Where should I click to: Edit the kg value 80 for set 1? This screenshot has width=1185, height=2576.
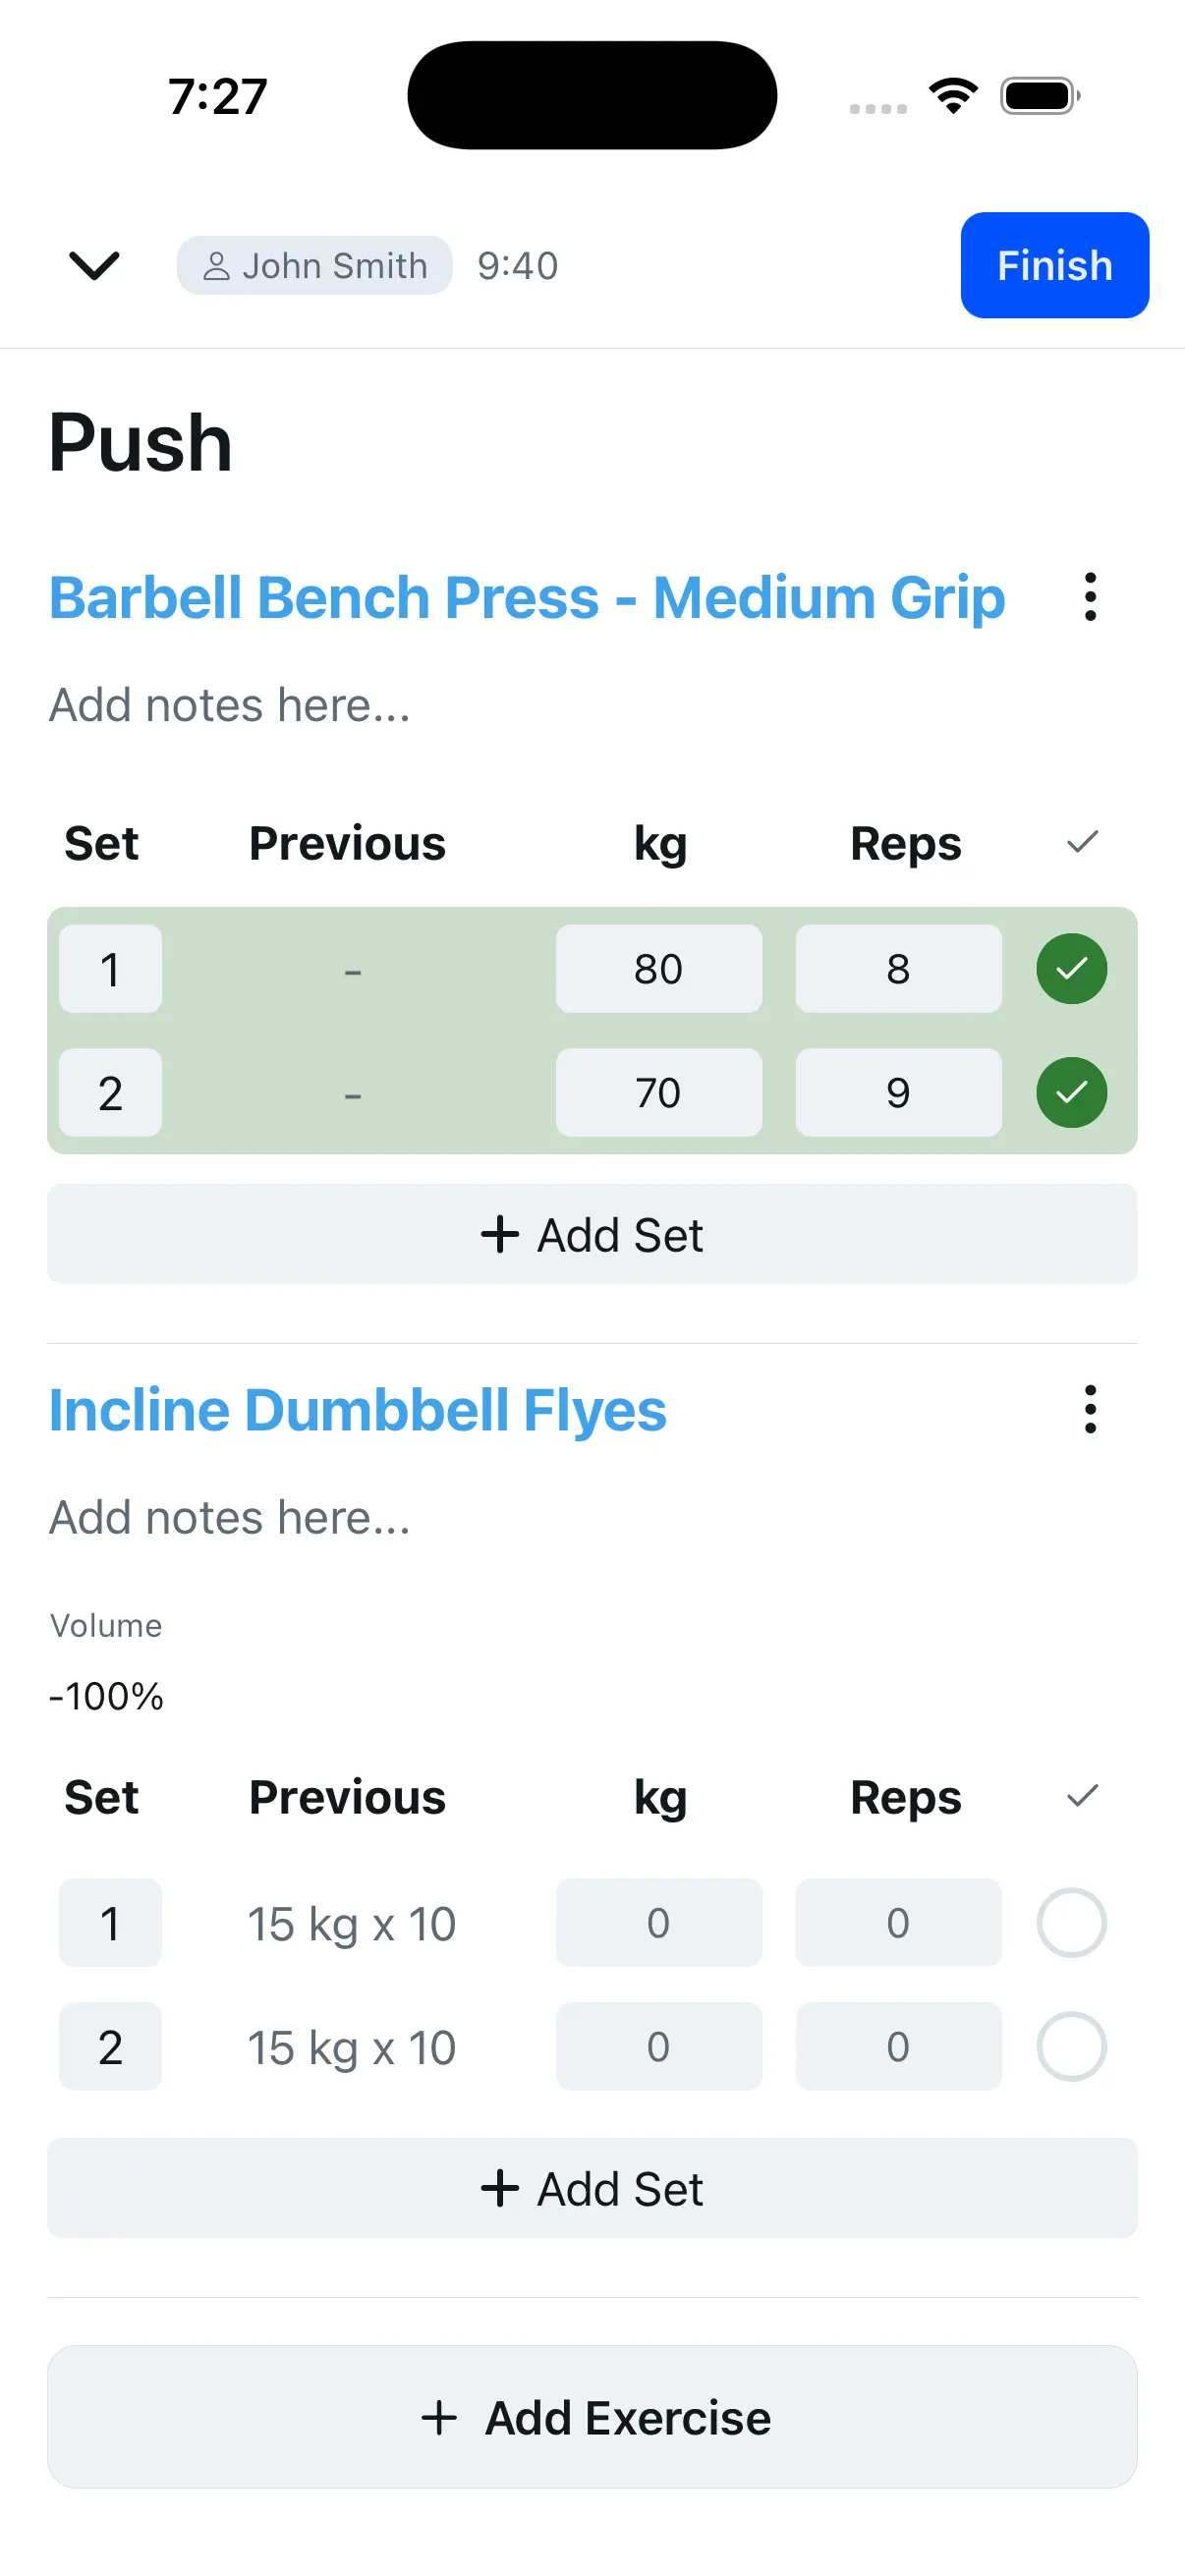[659, 968]
